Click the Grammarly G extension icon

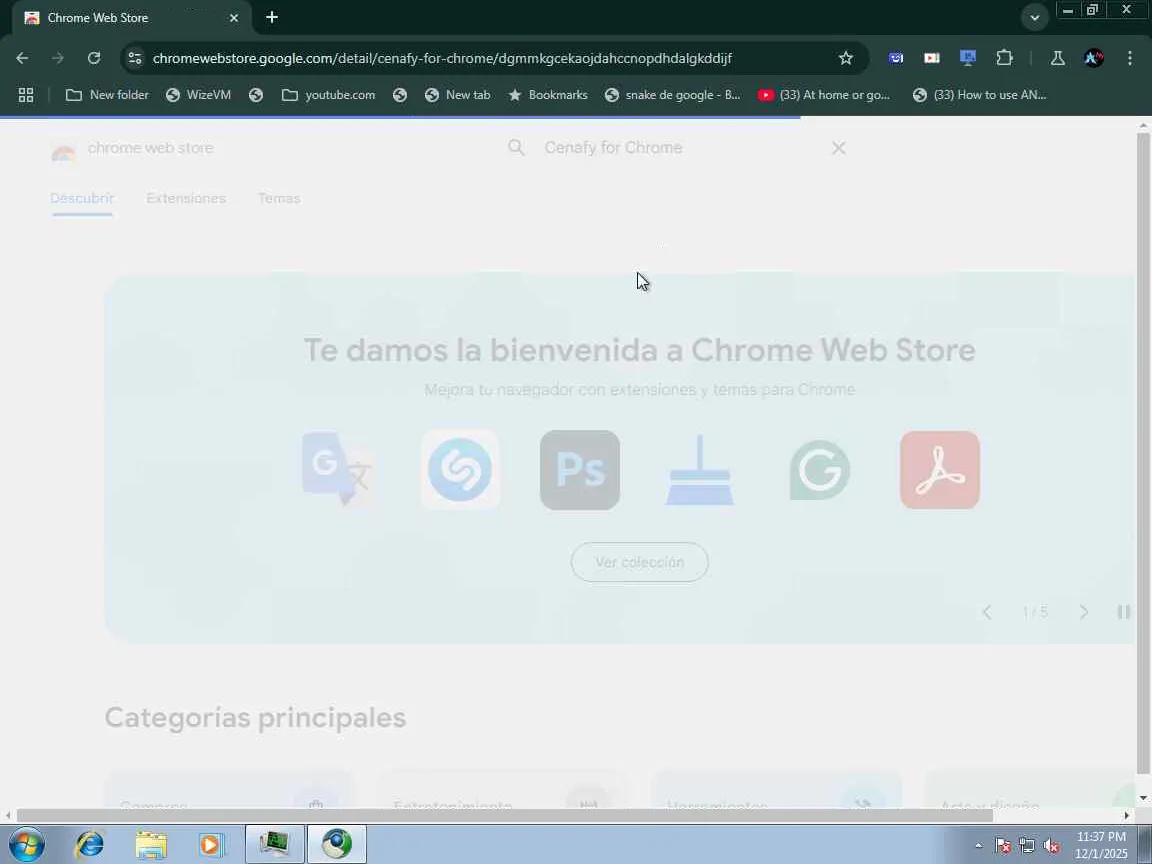pyautogui.click(x=820, y=469)
